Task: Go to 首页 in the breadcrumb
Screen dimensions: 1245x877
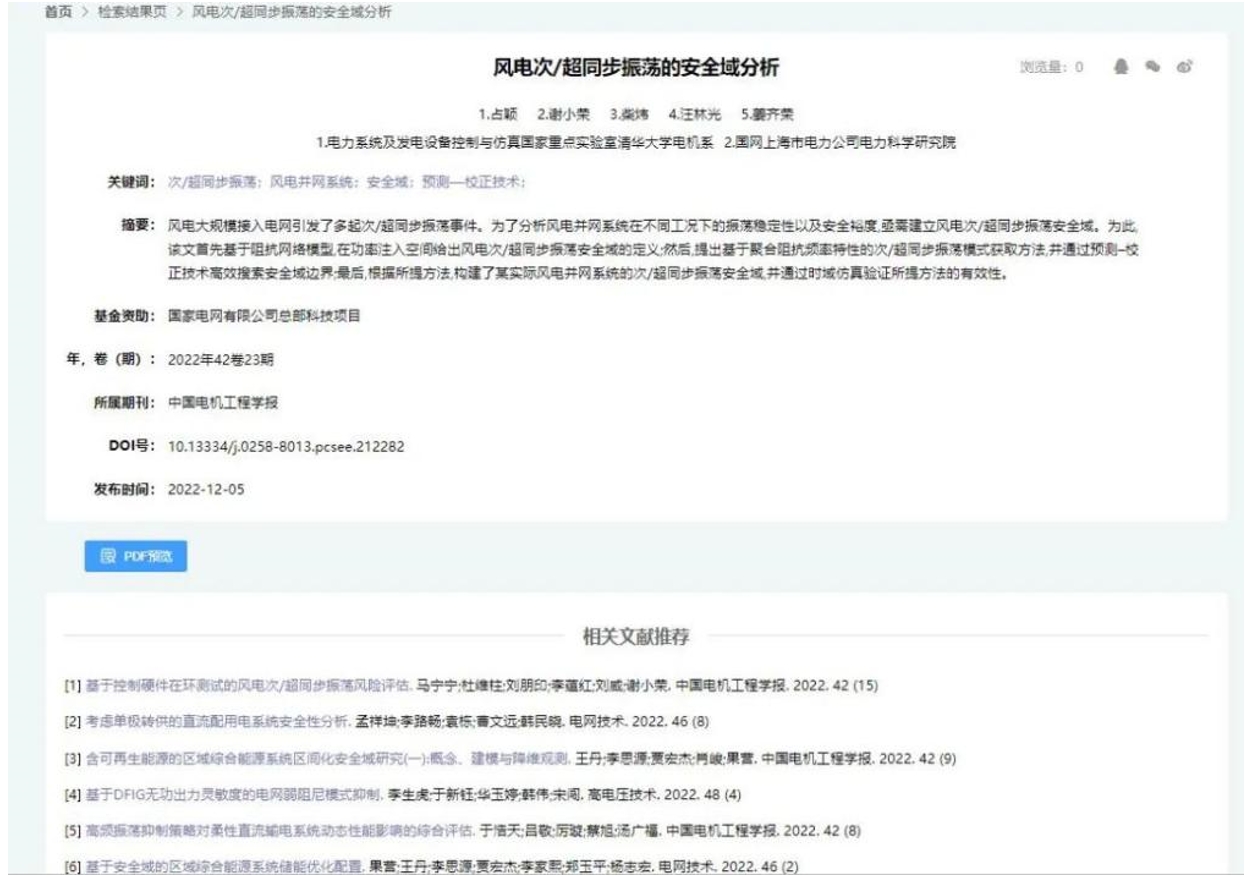Action: [x=60, y=14]
